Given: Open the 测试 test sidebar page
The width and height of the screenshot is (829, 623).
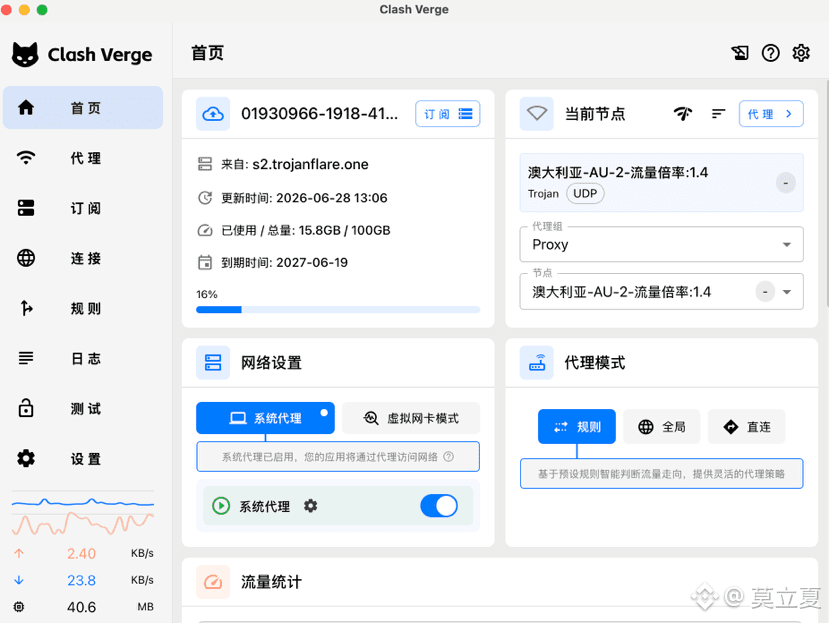Looking at the screenshot, I should (x=83, y=408).
